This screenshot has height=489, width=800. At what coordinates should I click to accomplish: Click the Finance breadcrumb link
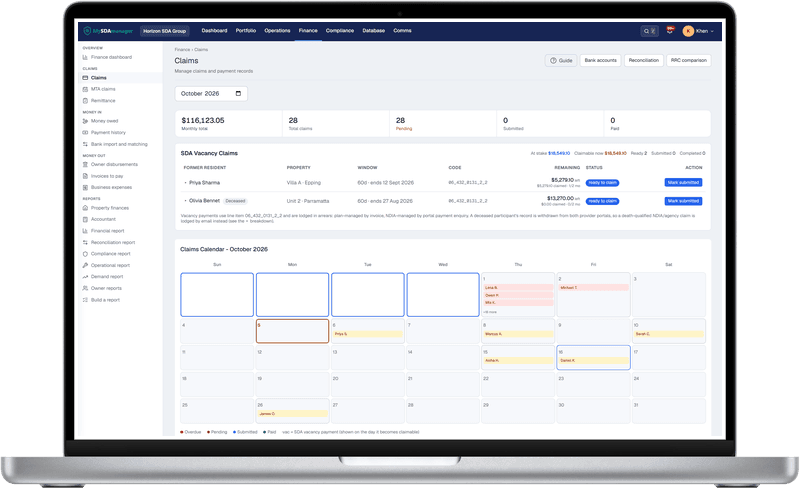click(182, 50)
